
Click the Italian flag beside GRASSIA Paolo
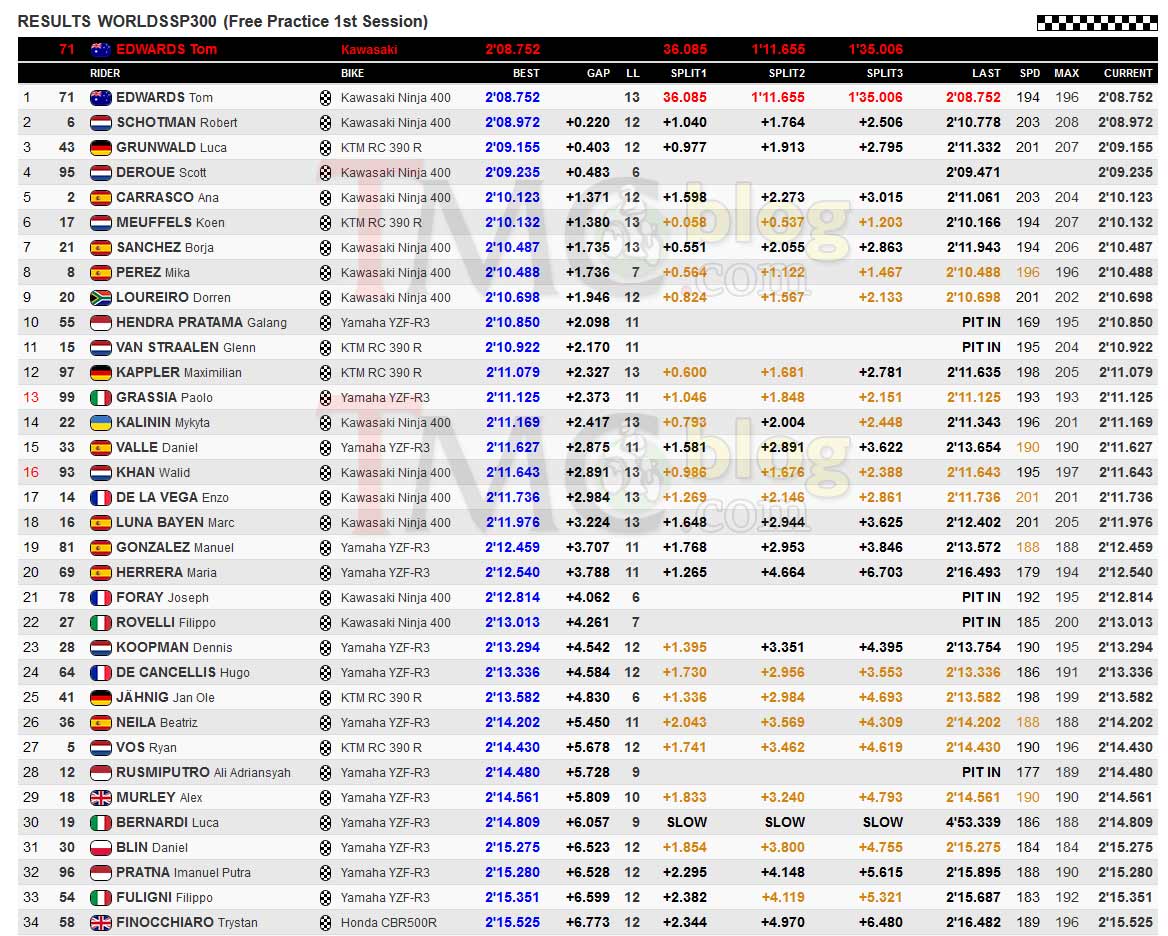click(x=101, y=398)
